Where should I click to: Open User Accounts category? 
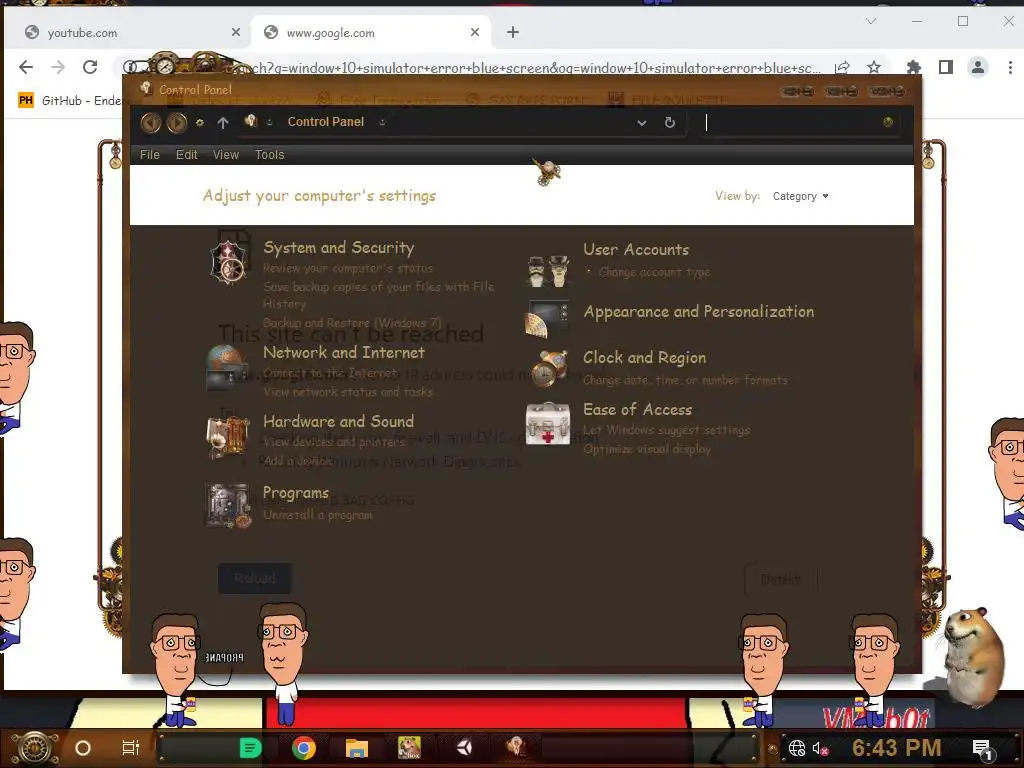tap(636, 249)
